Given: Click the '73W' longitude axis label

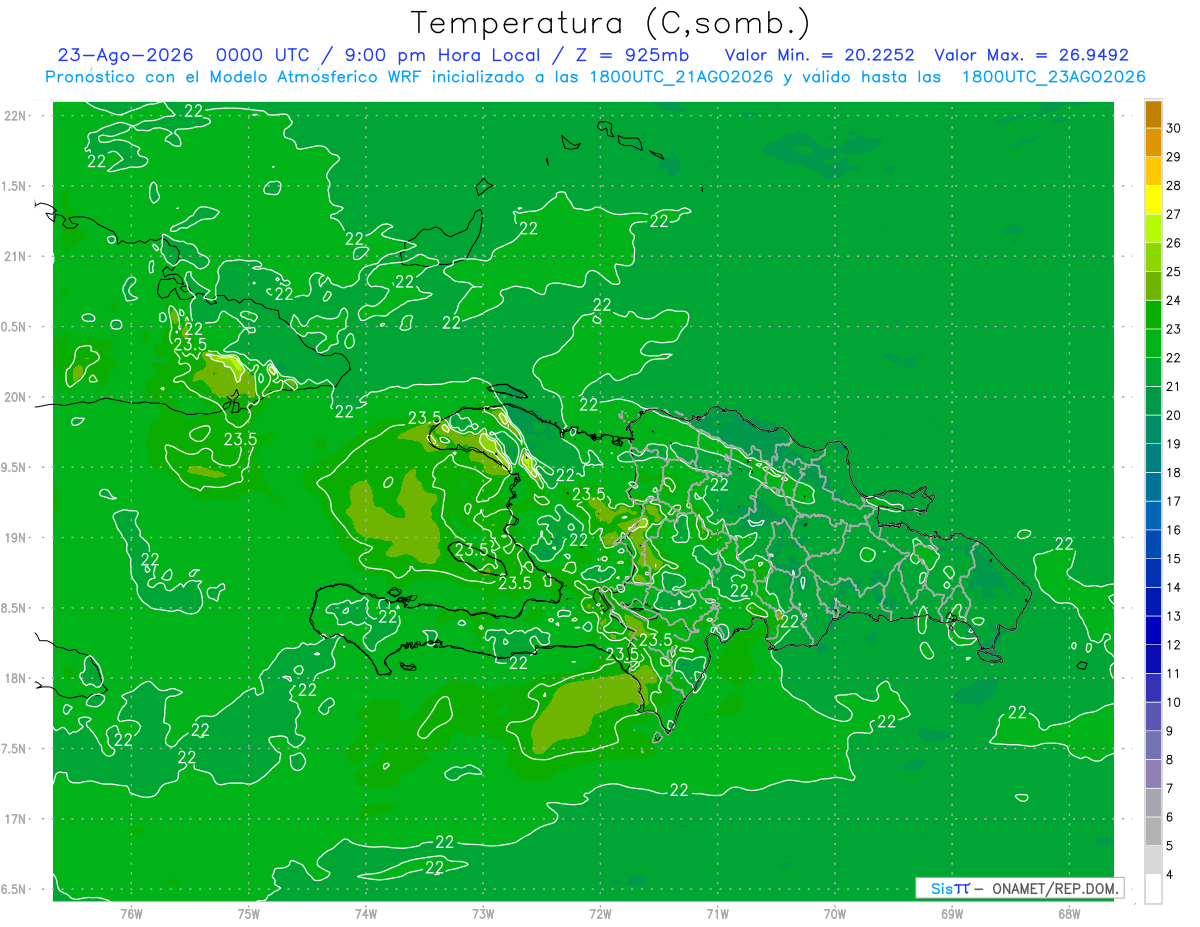Looking at the screenshot, I should (x=483, y=913).
